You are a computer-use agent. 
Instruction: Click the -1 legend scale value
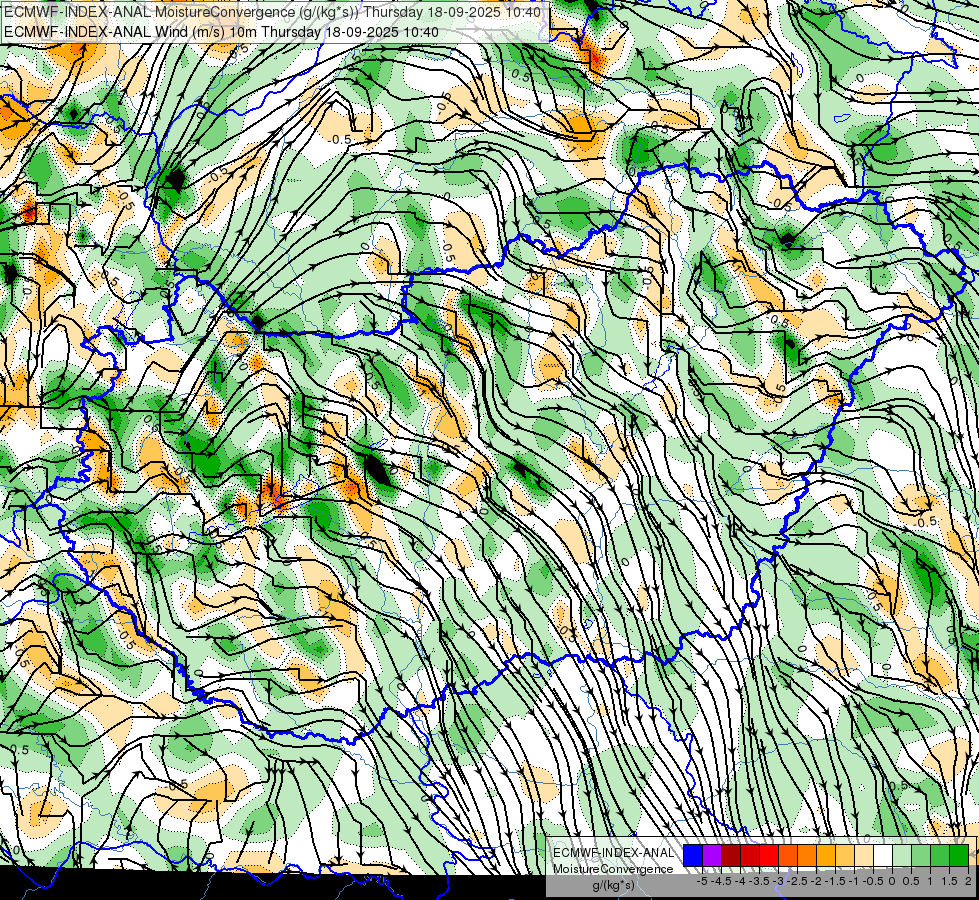point(854,881)
